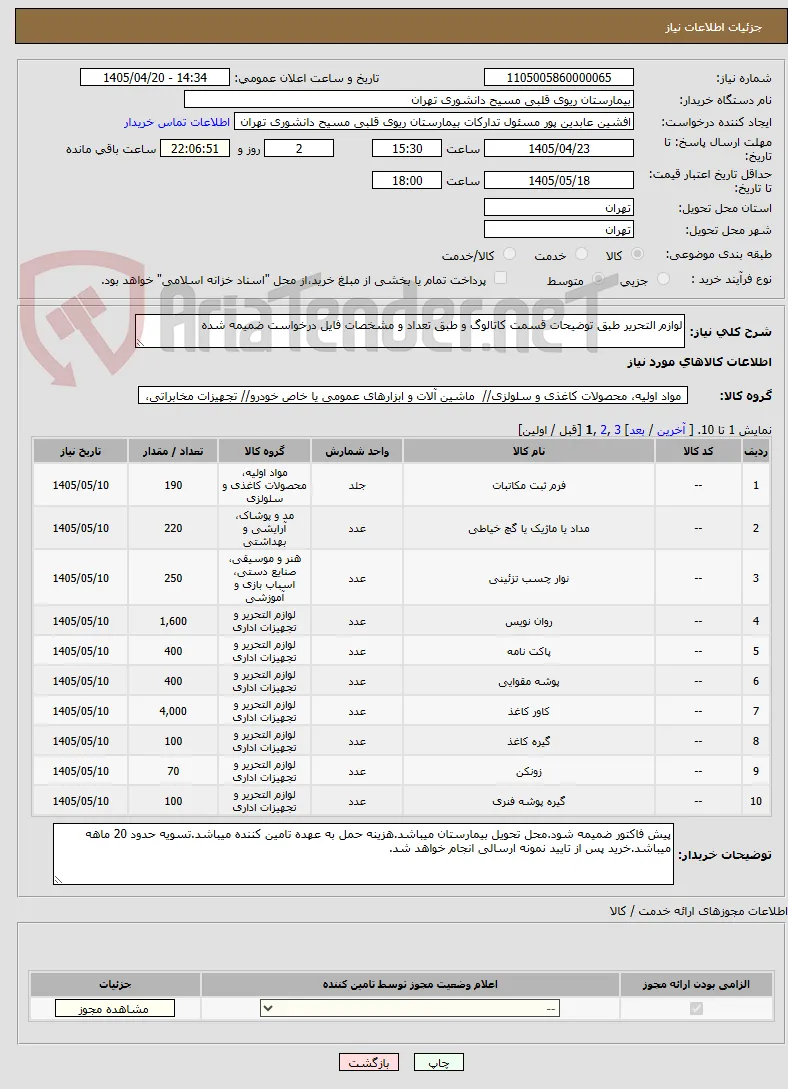Viewport: 788px width, 1089px height.
Task: Click the deadline time field 15:30
Action: [x=407, y=149]
